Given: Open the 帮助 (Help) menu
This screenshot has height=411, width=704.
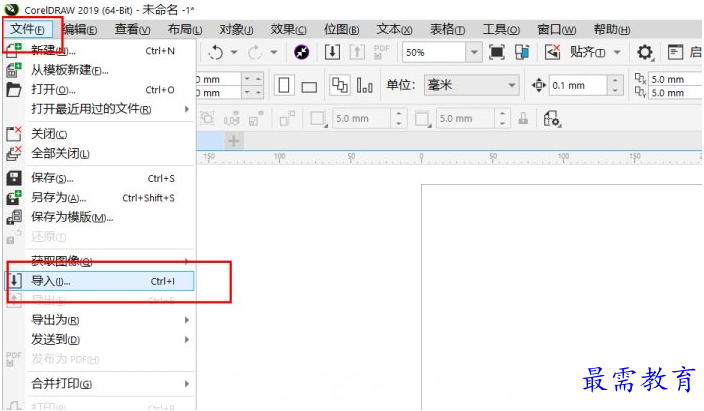Looking at the screenshot, I should [612, 30].
